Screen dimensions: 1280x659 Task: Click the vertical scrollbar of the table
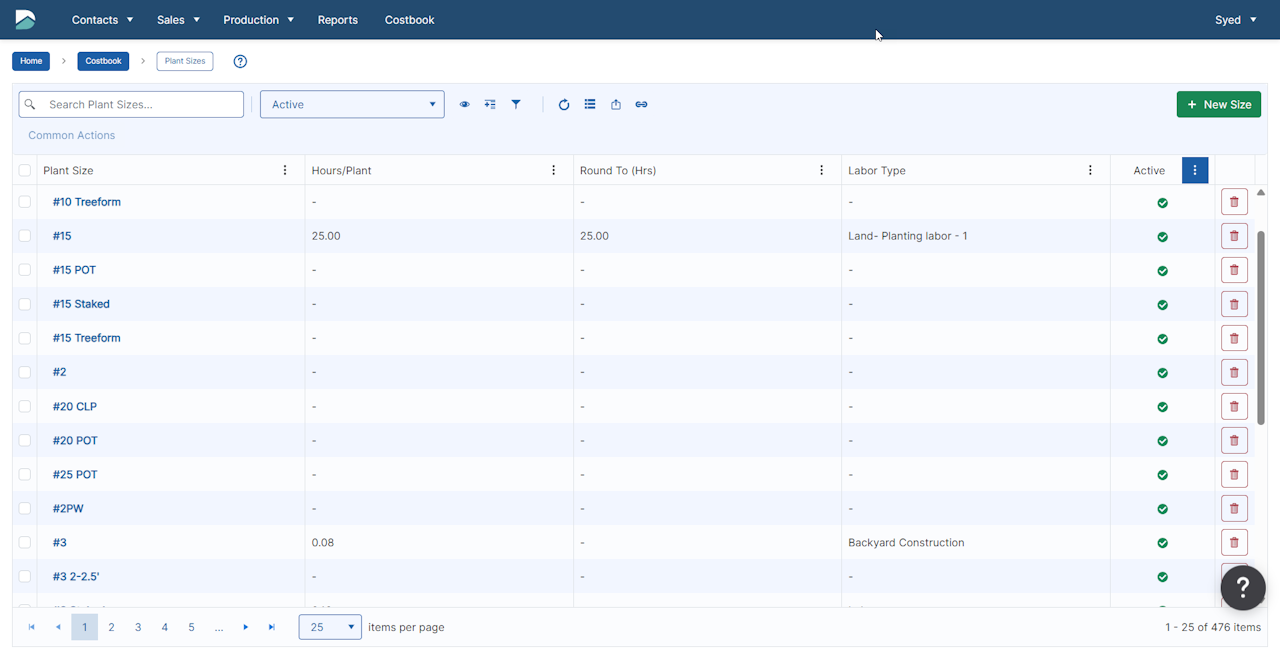[1260, 330]
